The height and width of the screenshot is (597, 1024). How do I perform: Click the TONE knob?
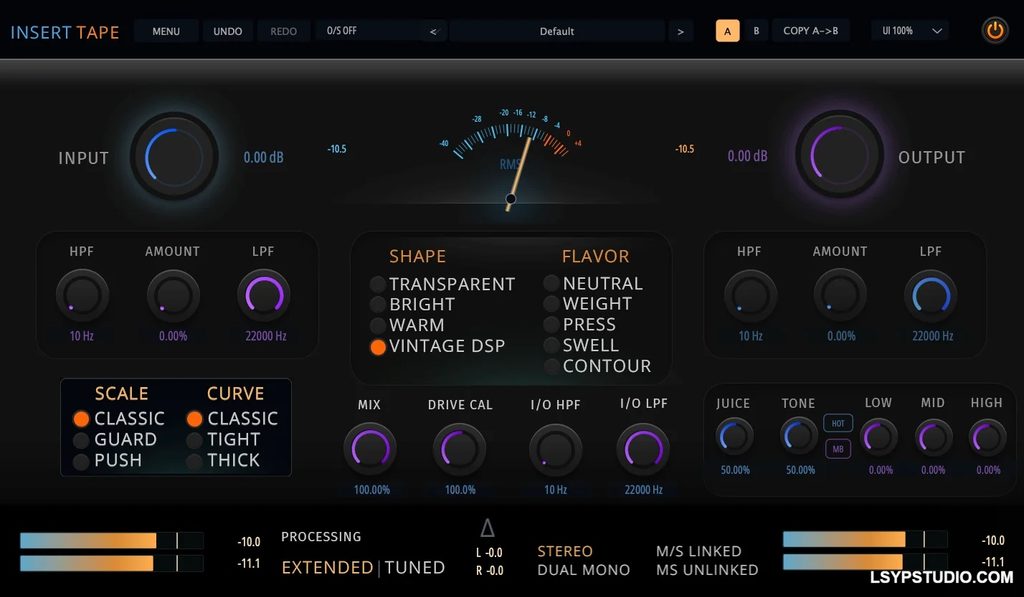click(799, 436)
